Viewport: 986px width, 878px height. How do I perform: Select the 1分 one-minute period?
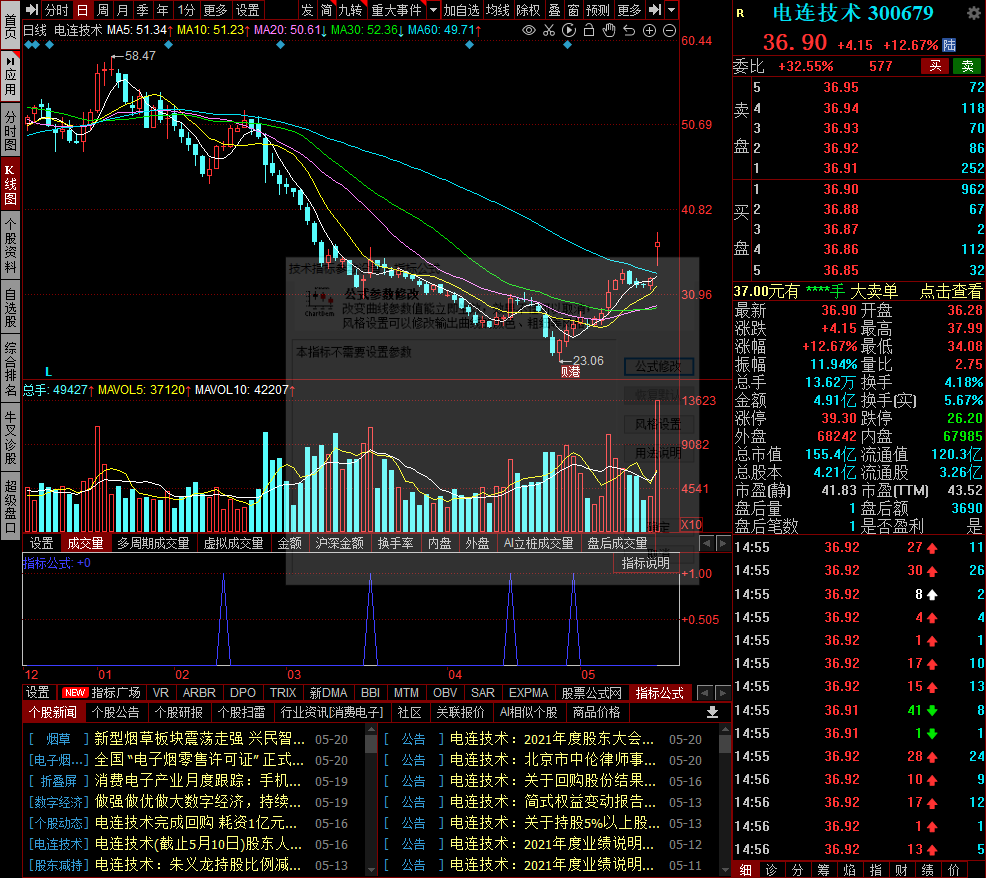(186, 10)
